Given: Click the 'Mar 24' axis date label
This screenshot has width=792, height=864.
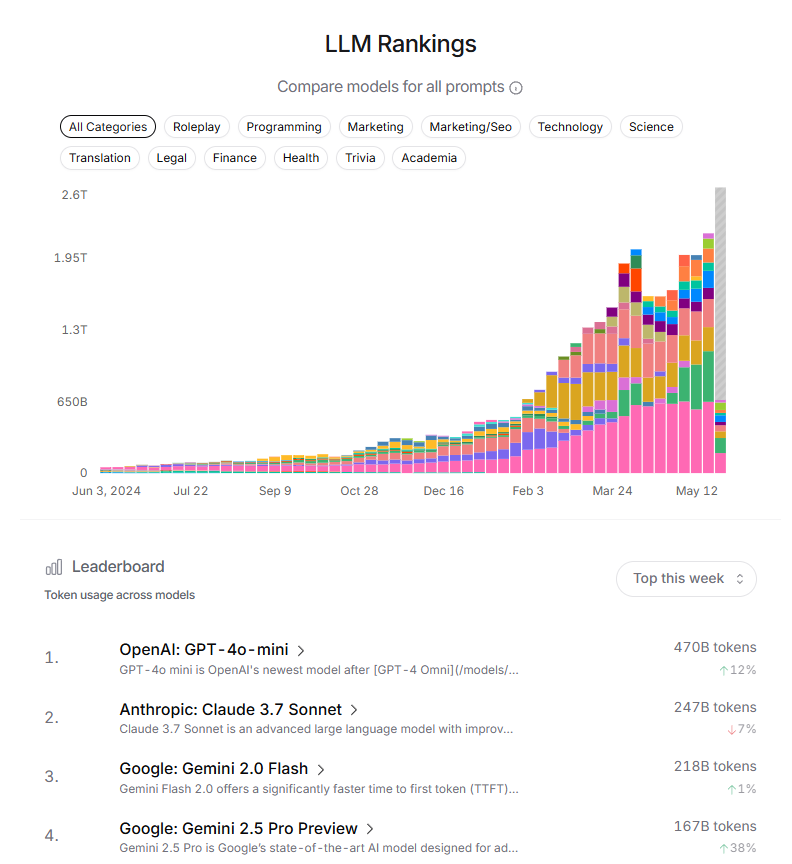Looking at the screenshot, I should (x=612, y=491).
